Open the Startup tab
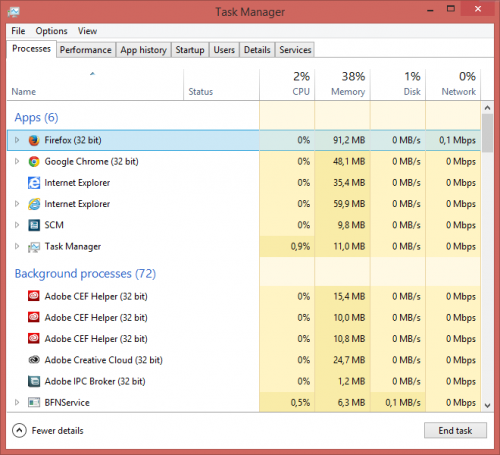 click(190, 50)
